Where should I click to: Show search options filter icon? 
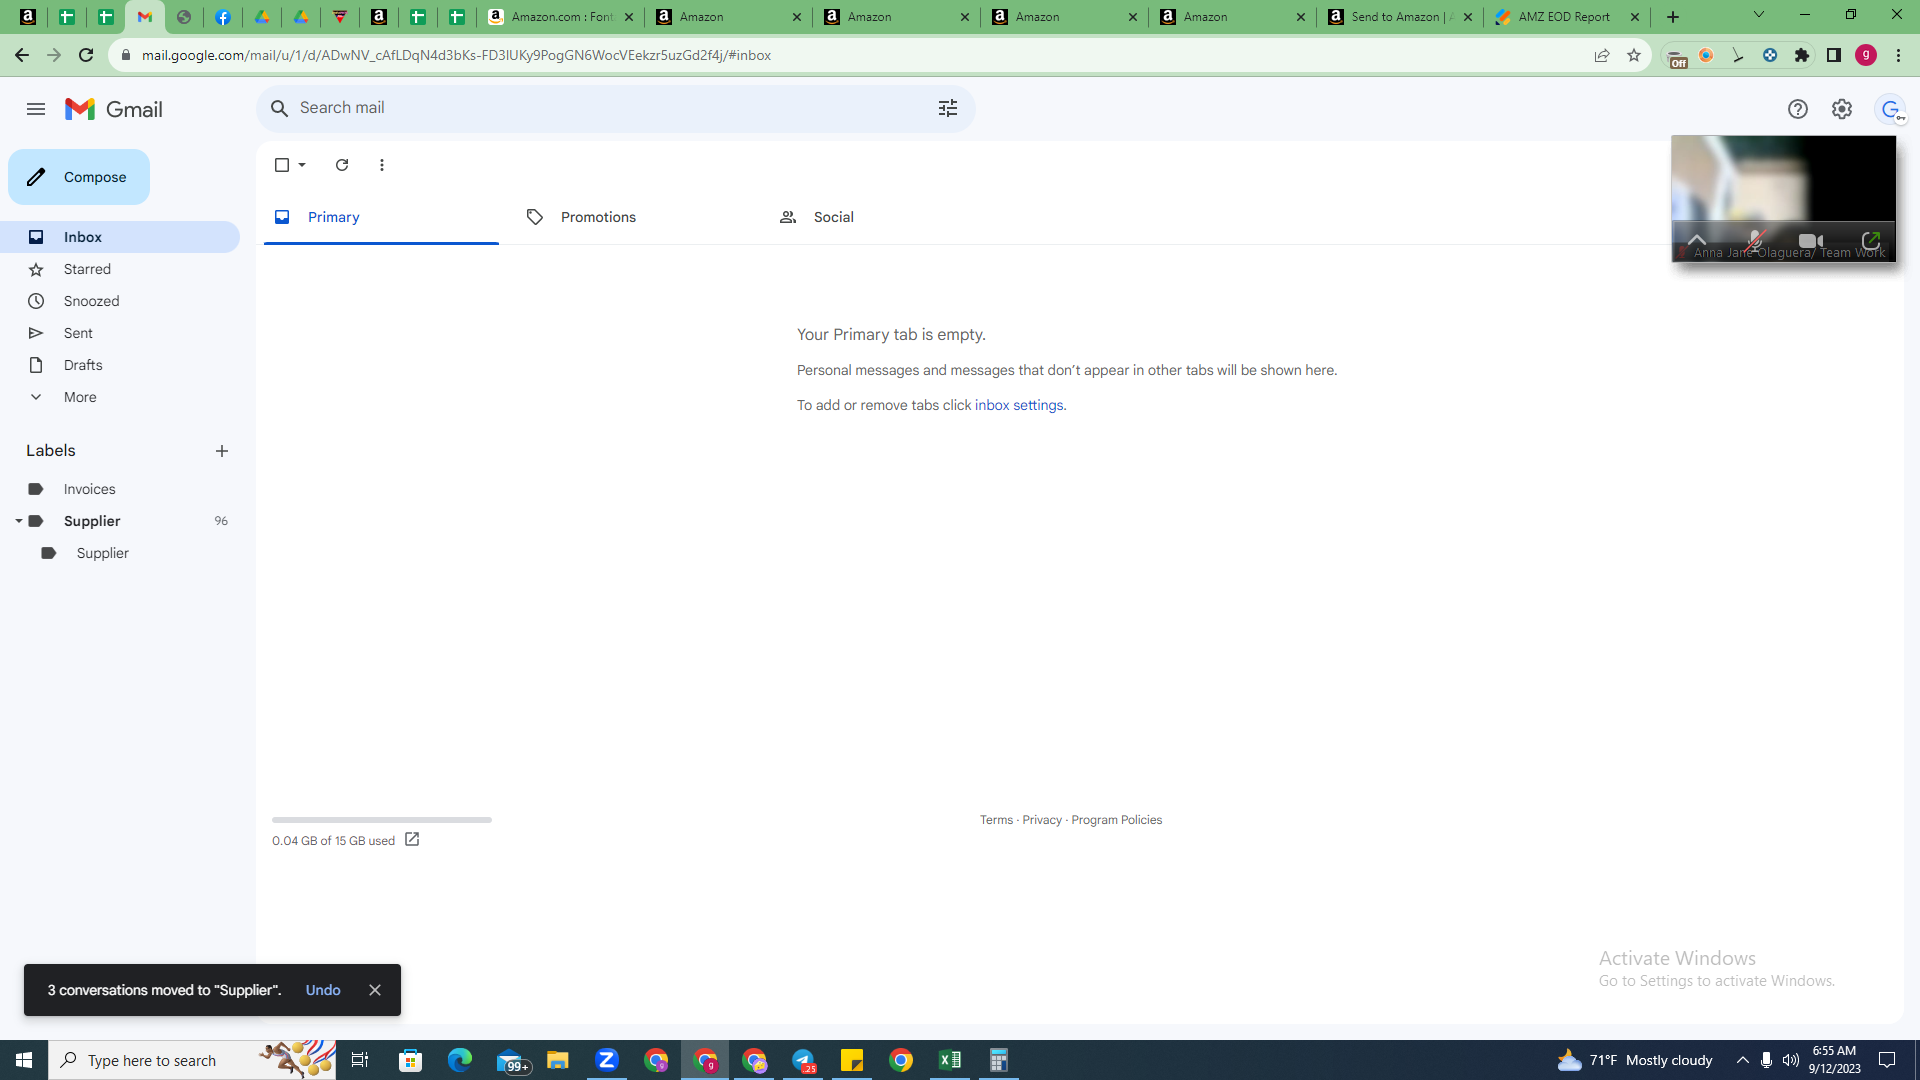pyautogui.click(x=948, y=108)
